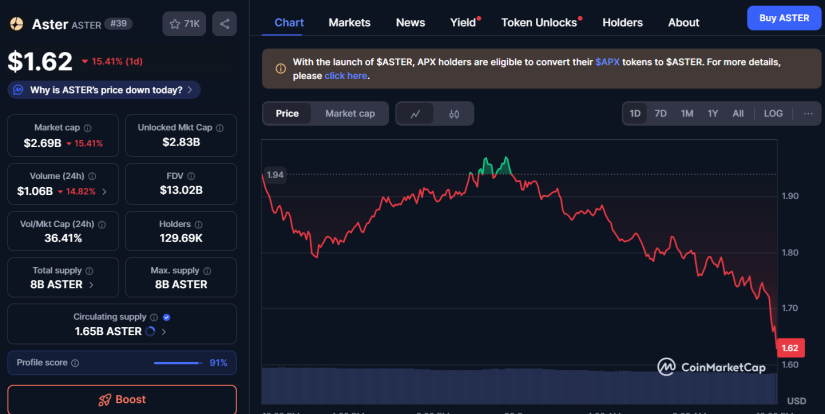Follow the $APX link in banner
The width and height of the screenshot is (825, 414).
607,62
